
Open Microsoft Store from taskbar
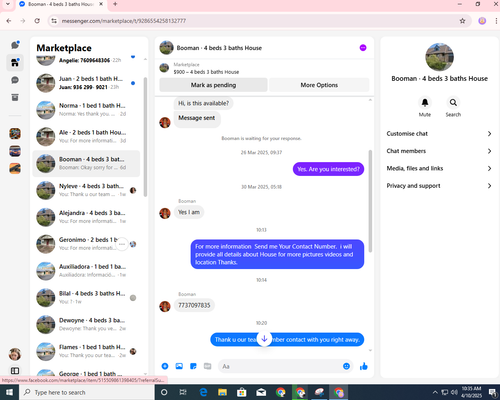(242, 392)
